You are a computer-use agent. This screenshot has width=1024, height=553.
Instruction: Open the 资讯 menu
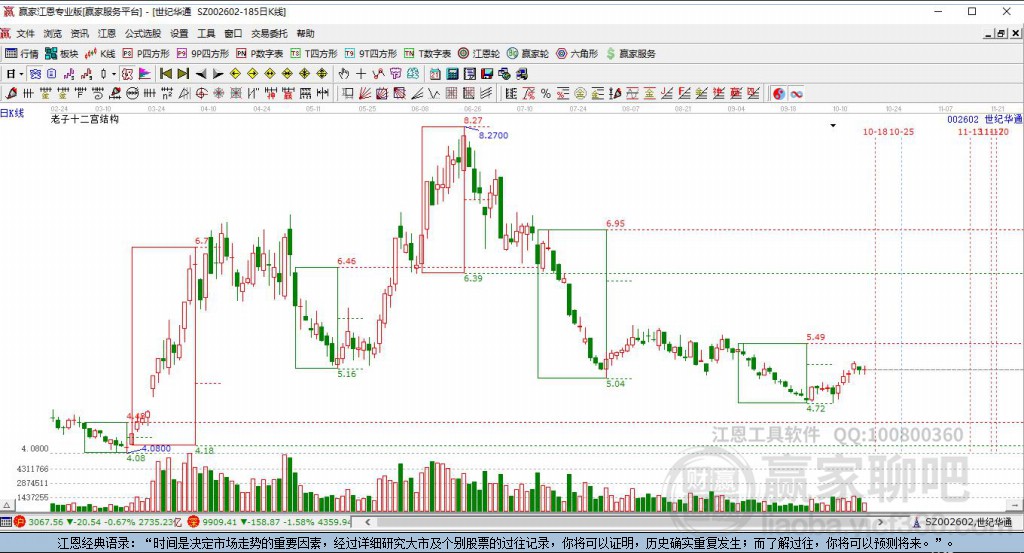pyautogui.click(x=80, y=33)
